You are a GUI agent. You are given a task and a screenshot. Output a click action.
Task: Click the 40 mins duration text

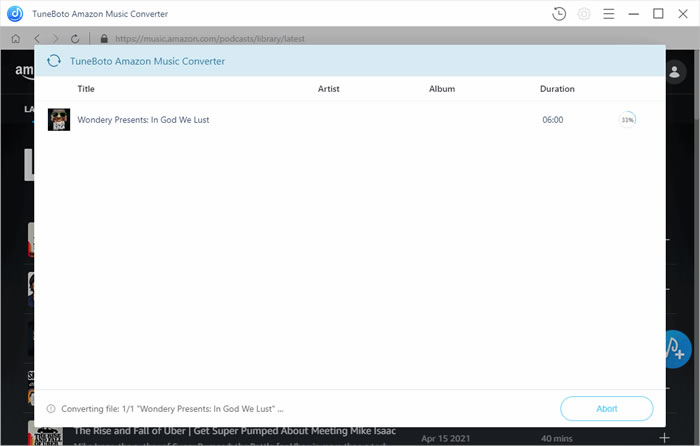(557, 438)
